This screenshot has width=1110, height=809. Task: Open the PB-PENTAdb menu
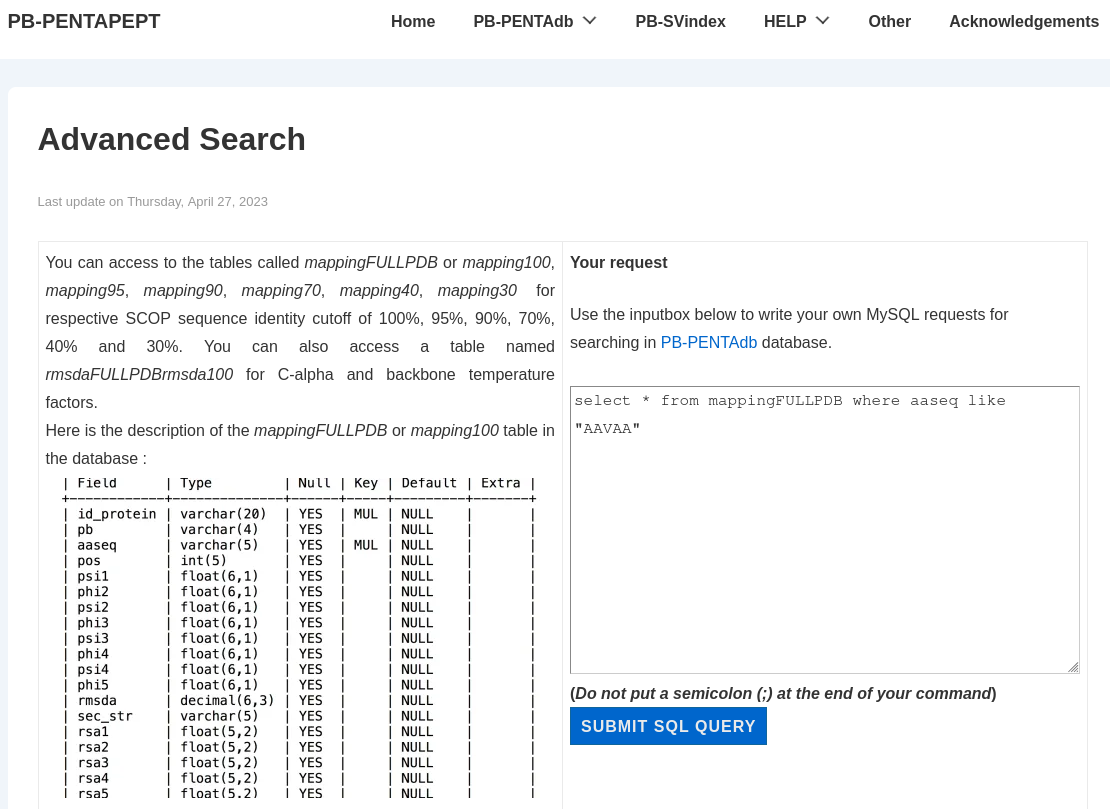point(523,21)
